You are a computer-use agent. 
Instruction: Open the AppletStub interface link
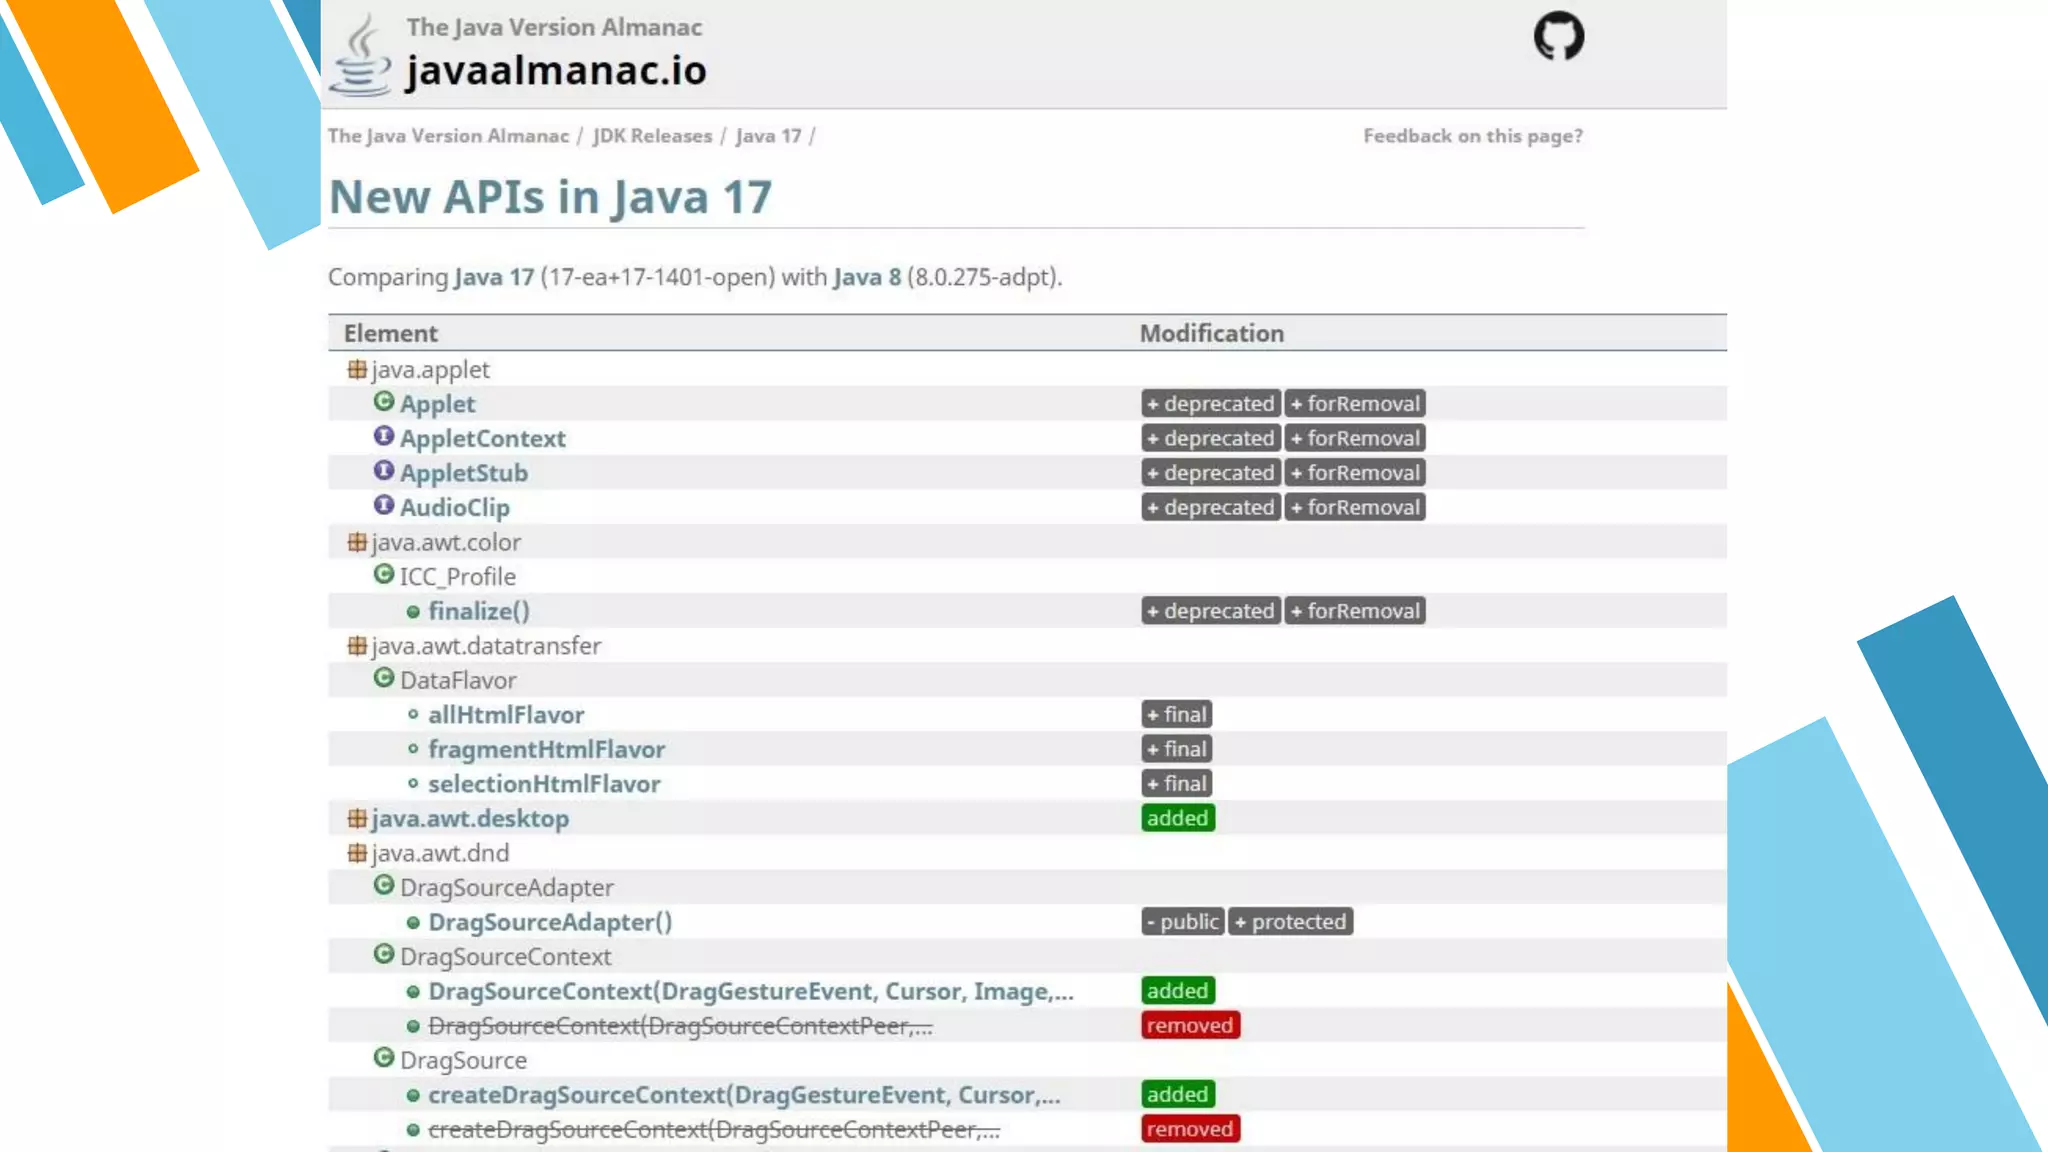click(464, 473)
